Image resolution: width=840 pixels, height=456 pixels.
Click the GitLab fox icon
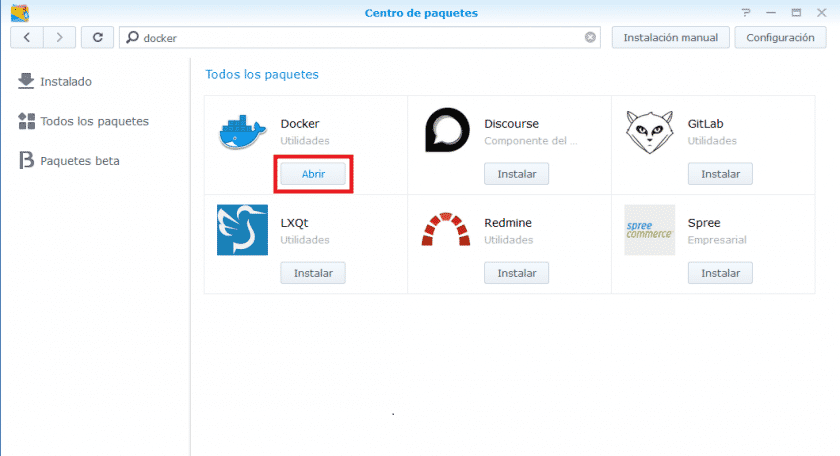649,132
